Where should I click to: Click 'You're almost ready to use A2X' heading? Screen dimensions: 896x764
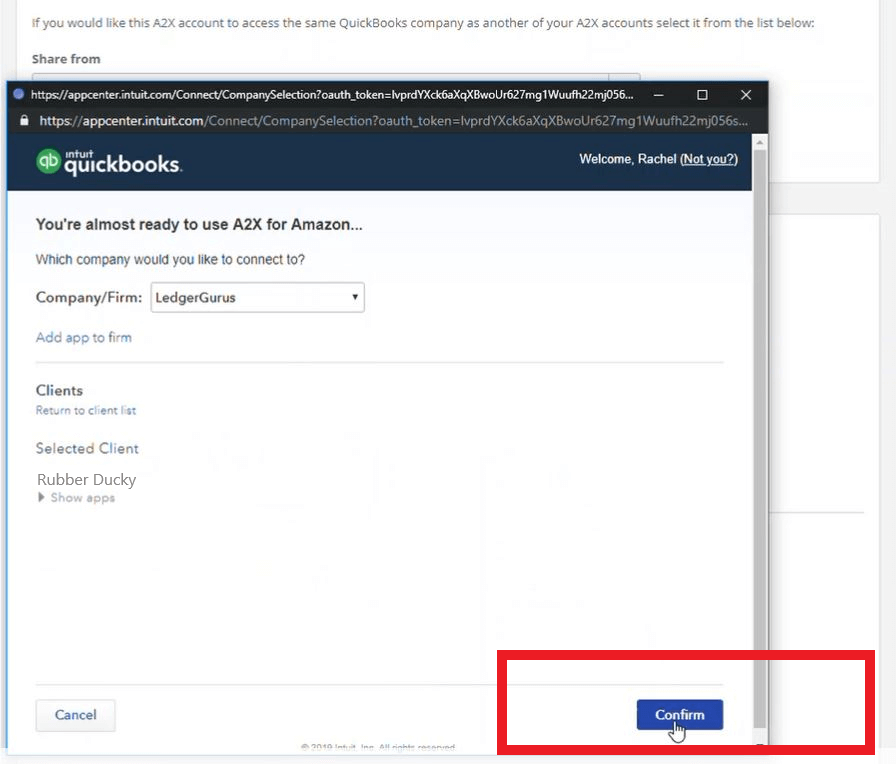coord(199,225)
